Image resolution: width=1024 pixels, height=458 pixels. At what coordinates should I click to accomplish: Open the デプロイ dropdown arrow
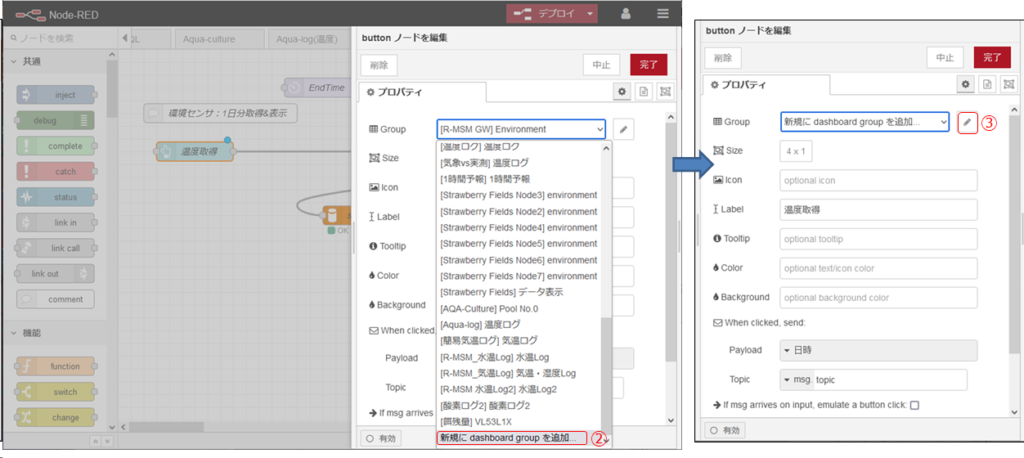591,14
